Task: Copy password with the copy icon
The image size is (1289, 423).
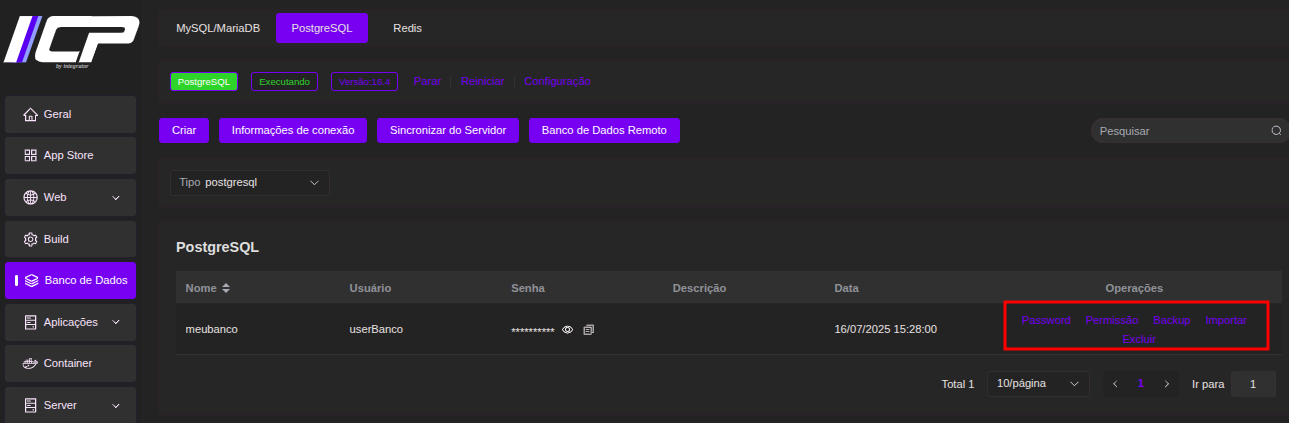Action: click(x=588, y=329)
